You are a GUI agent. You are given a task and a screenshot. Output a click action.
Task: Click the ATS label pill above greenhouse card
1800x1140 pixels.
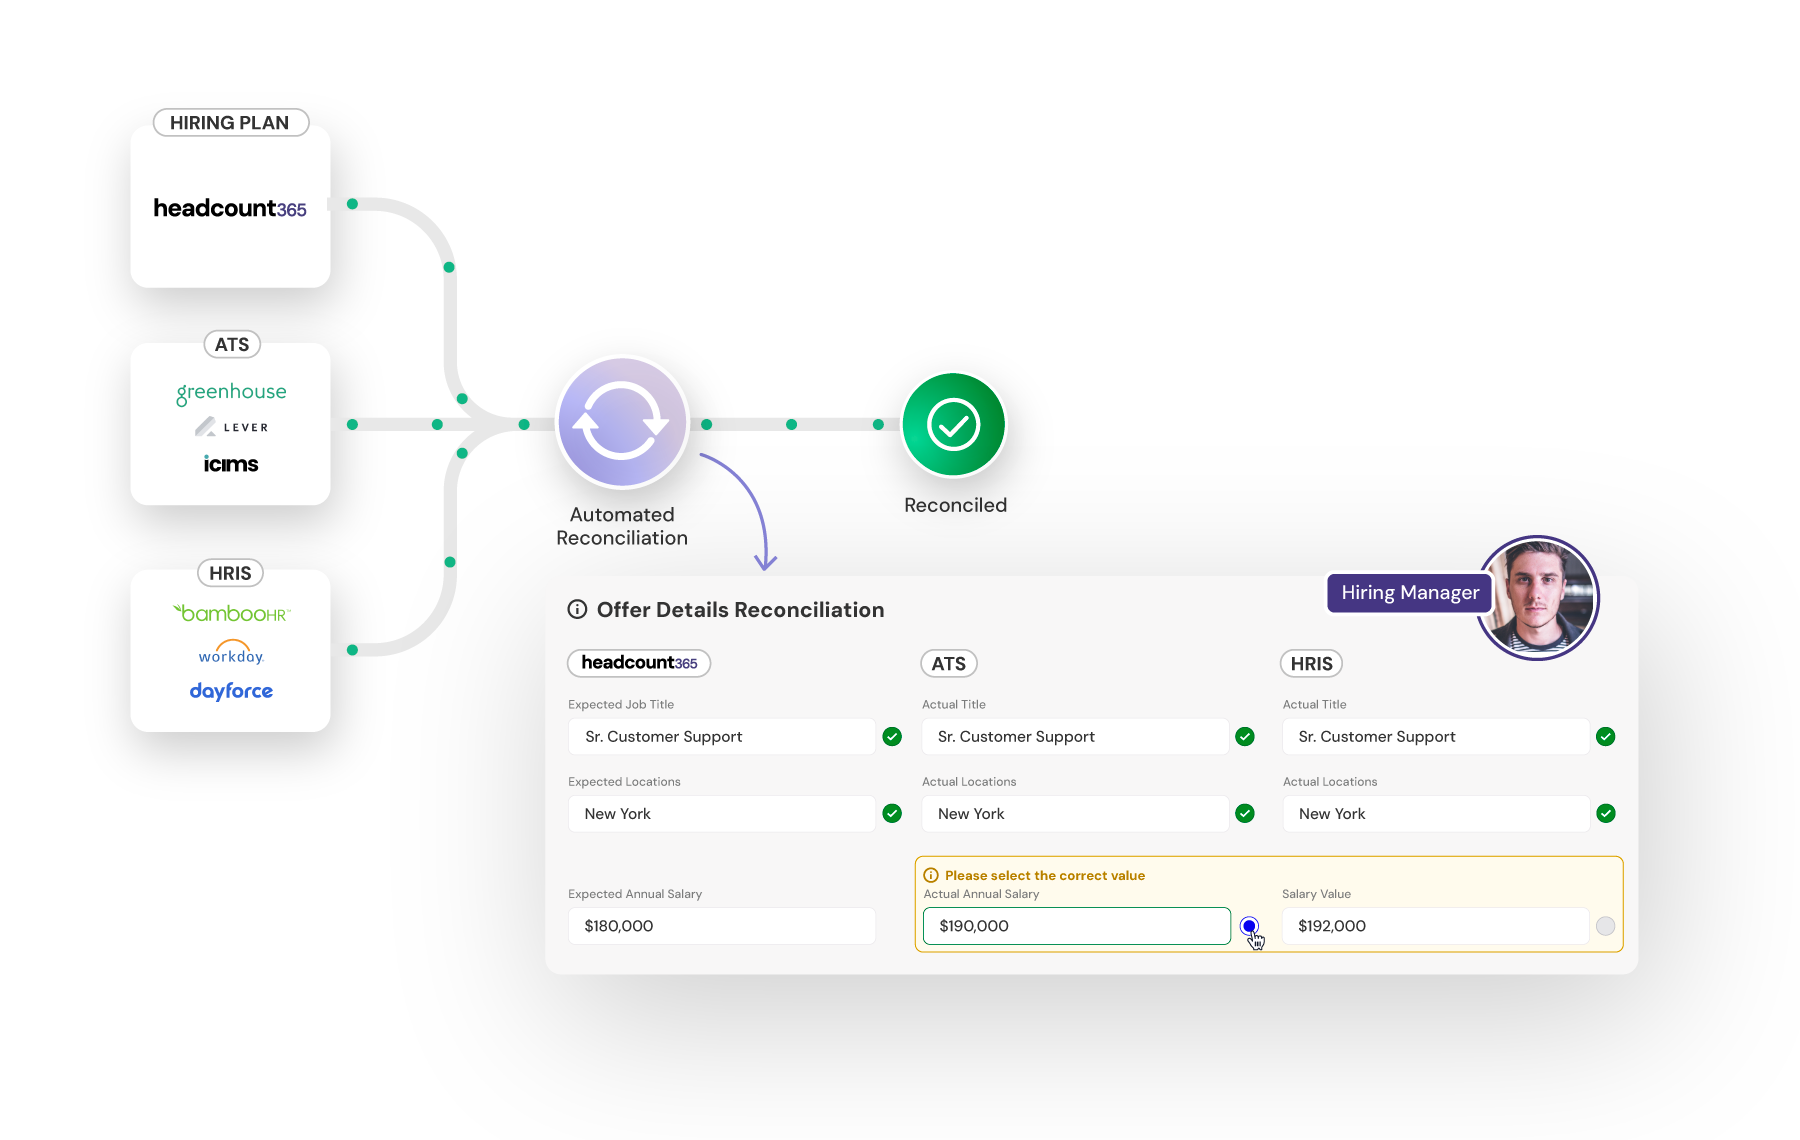pos(232,344)
